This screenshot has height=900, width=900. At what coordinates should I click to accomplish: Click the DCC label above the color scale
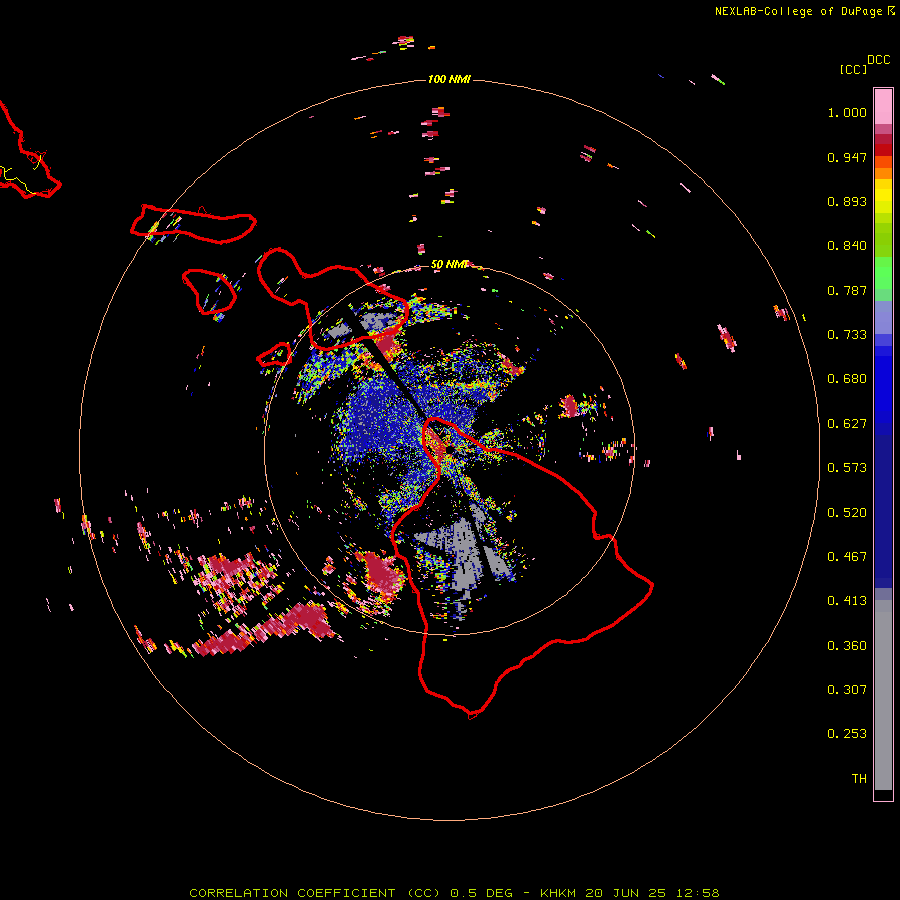point(879,60)
